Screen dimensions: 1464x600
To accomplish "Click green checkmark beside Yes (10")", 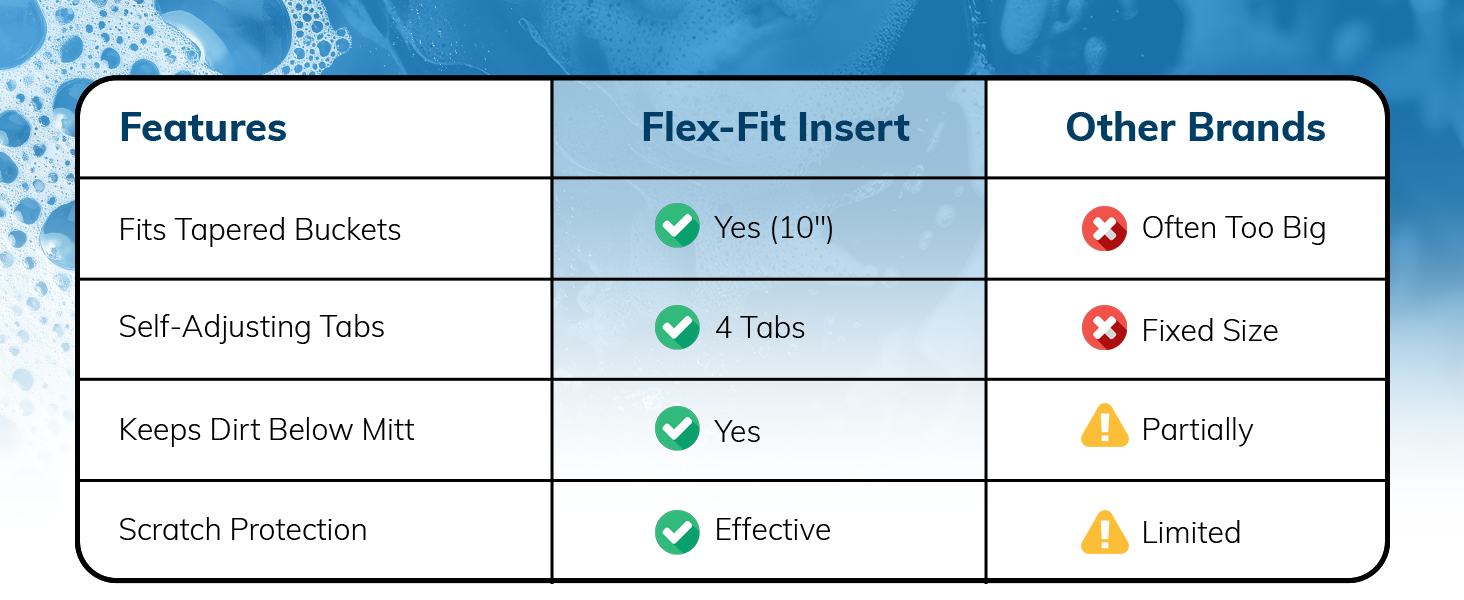I will click(x=677, y=226).
